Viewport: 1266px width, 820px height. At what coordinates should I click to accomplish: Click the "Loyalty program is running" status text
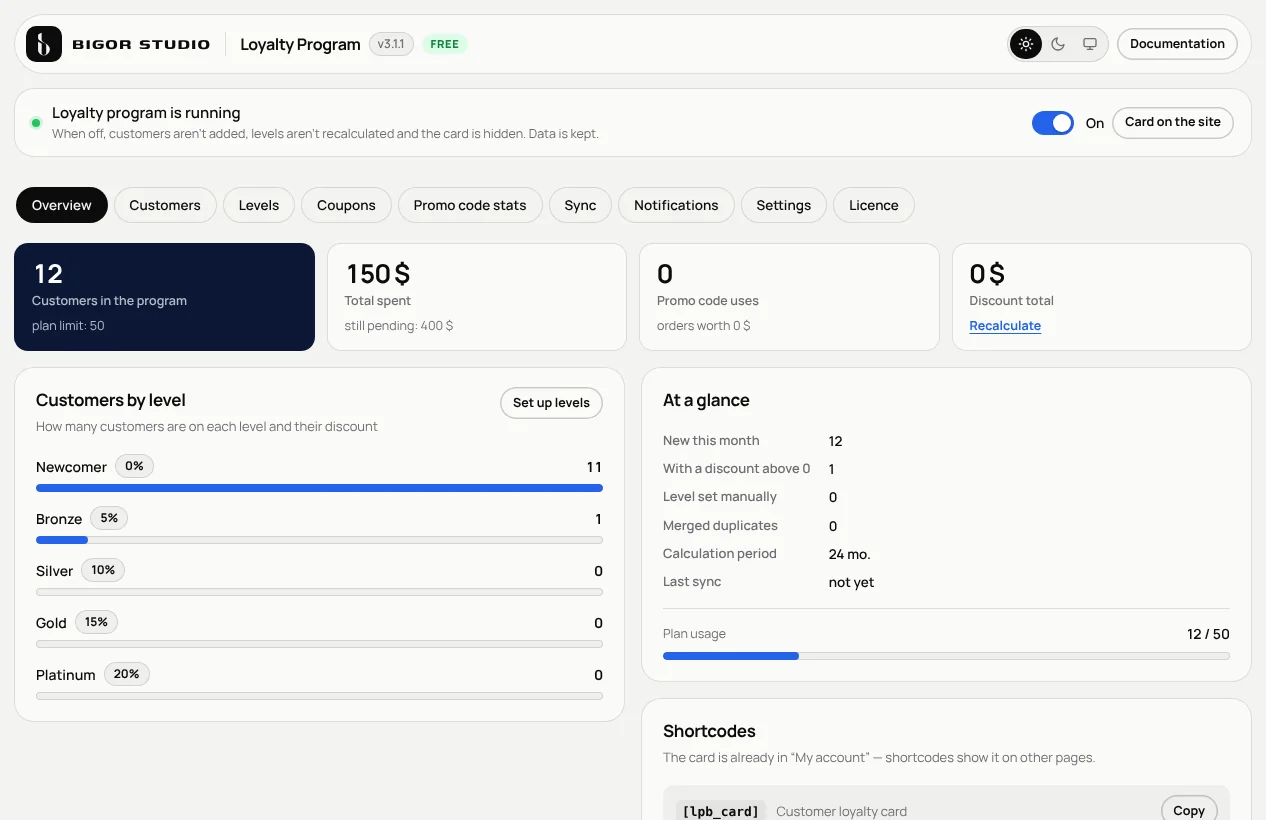coord(146,113)
